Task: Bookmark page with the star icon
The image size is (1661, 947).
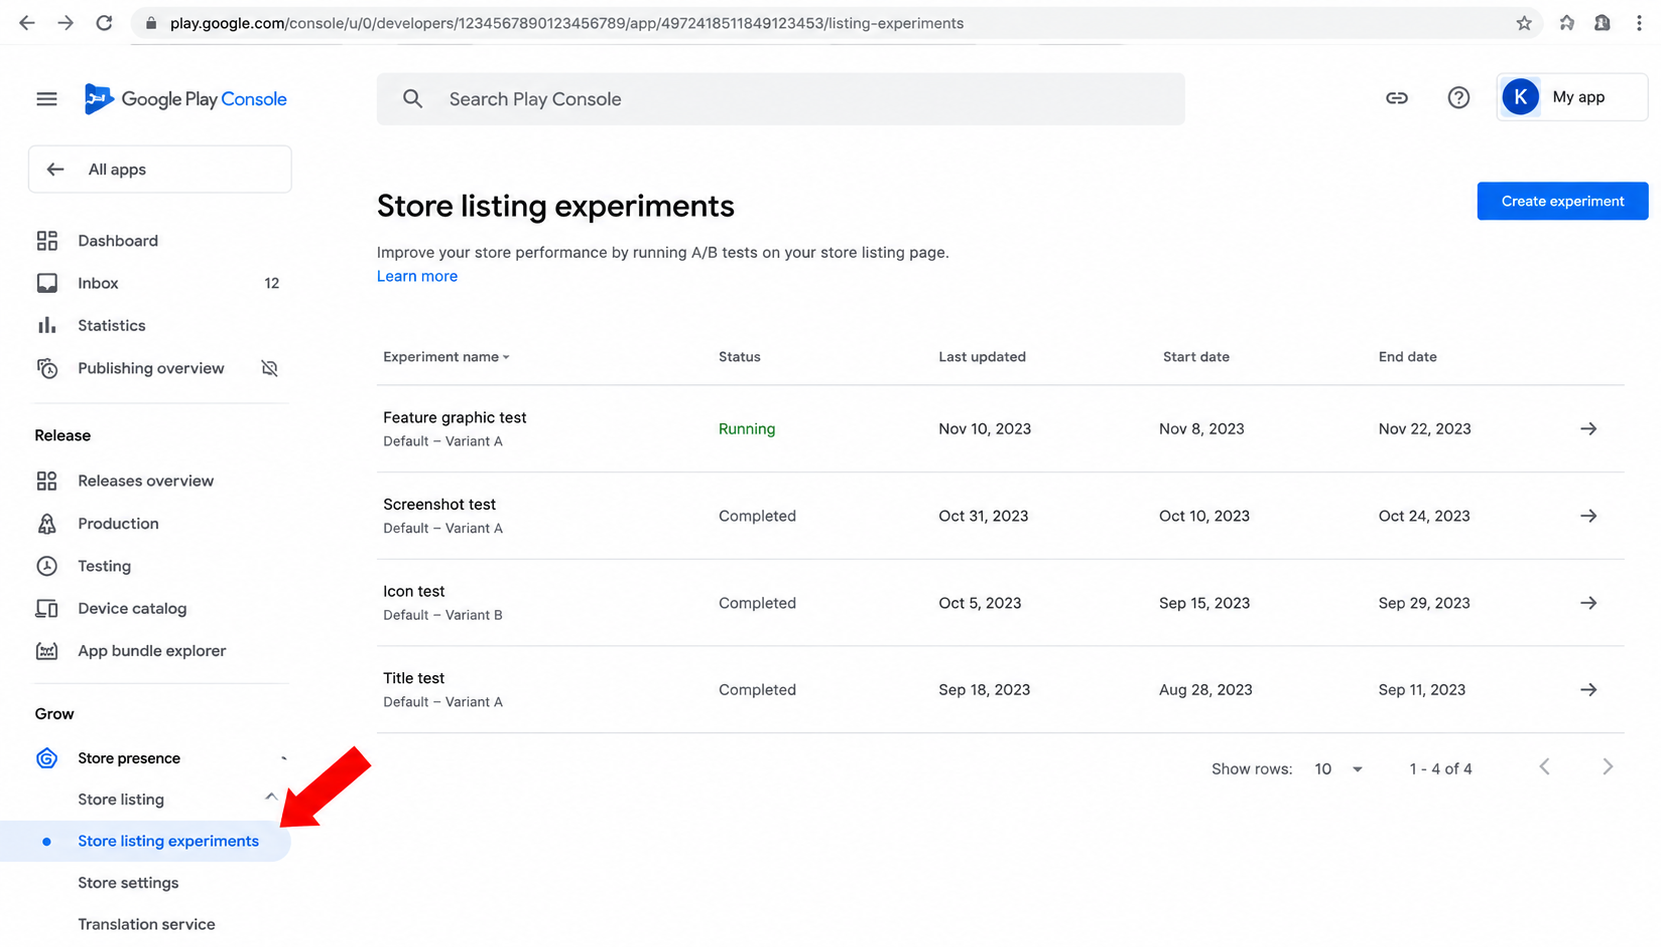Action: click(1523, 23)
